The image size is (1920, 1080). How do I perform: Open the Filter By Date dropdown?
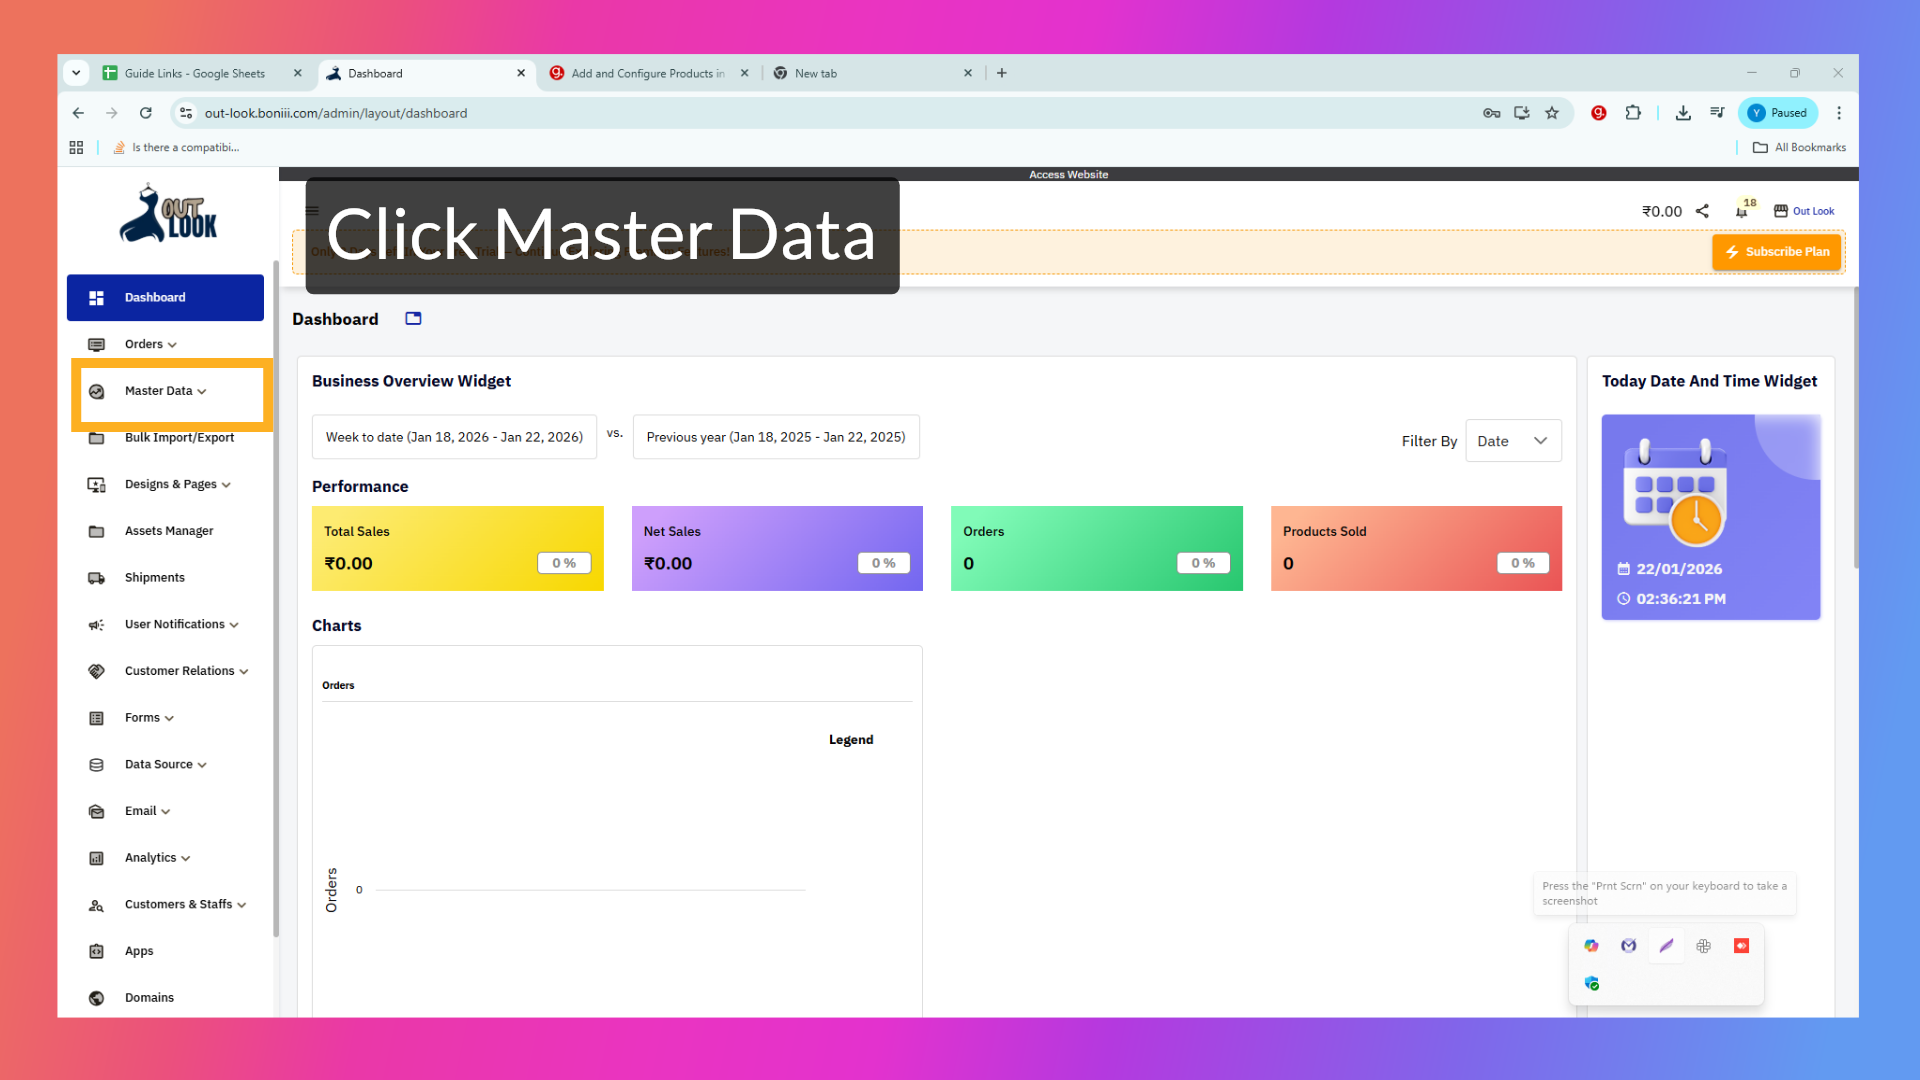1512,440
